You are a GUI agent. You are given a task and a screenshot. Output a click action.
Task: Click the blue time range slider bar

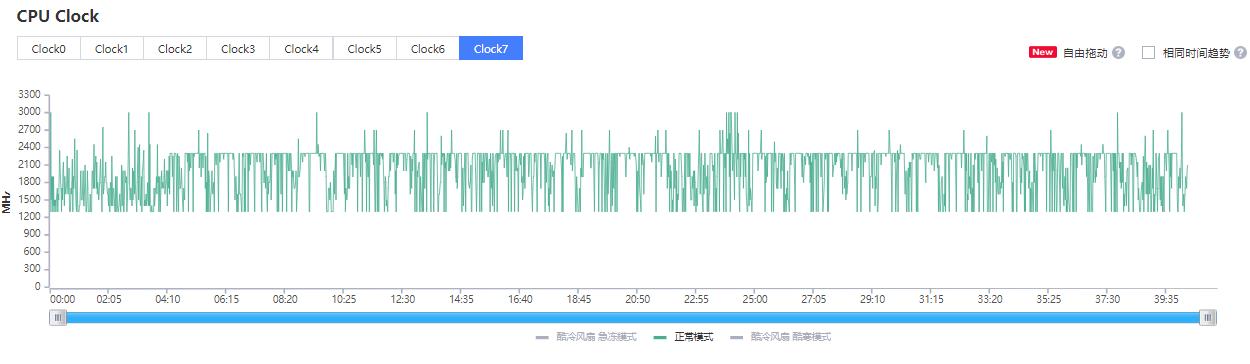pos(634,317)
